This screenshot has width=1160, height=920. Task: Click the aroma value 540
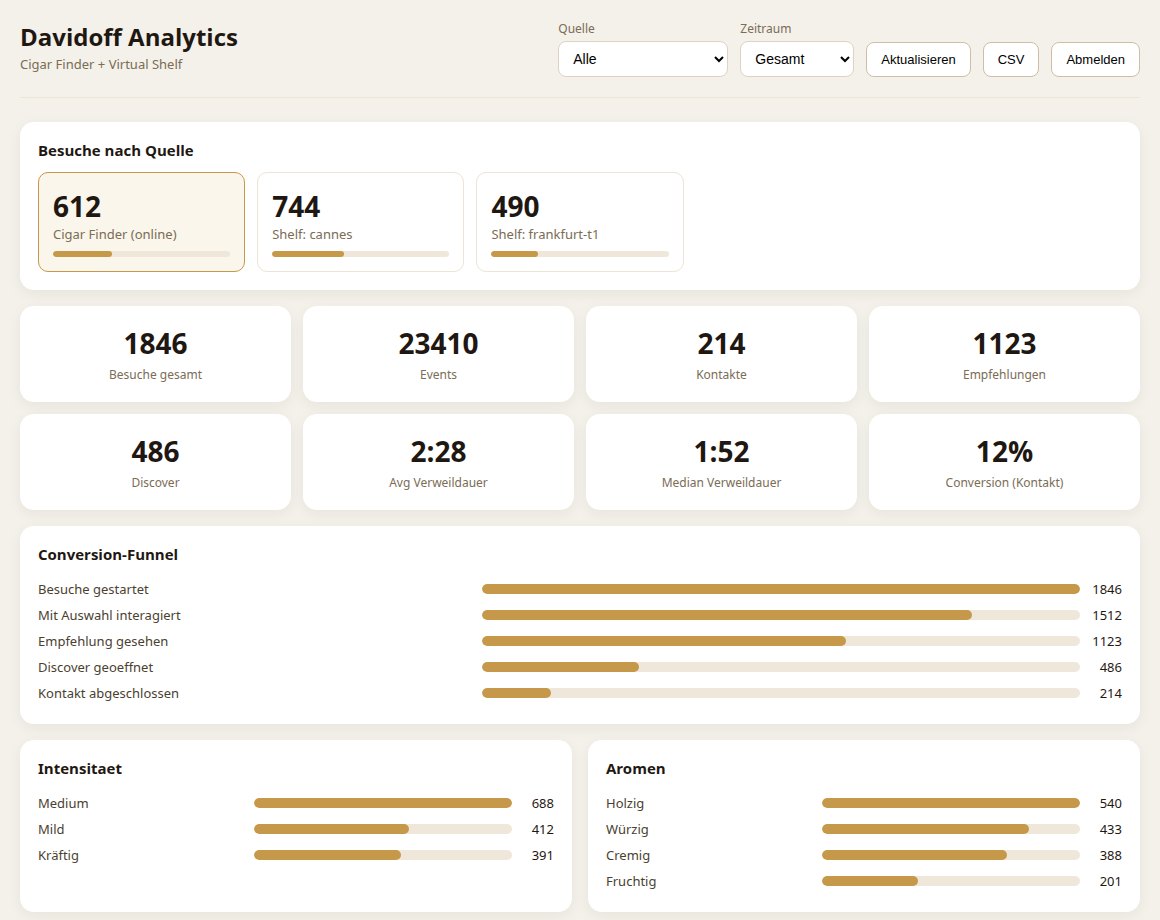pos(1110,803)
